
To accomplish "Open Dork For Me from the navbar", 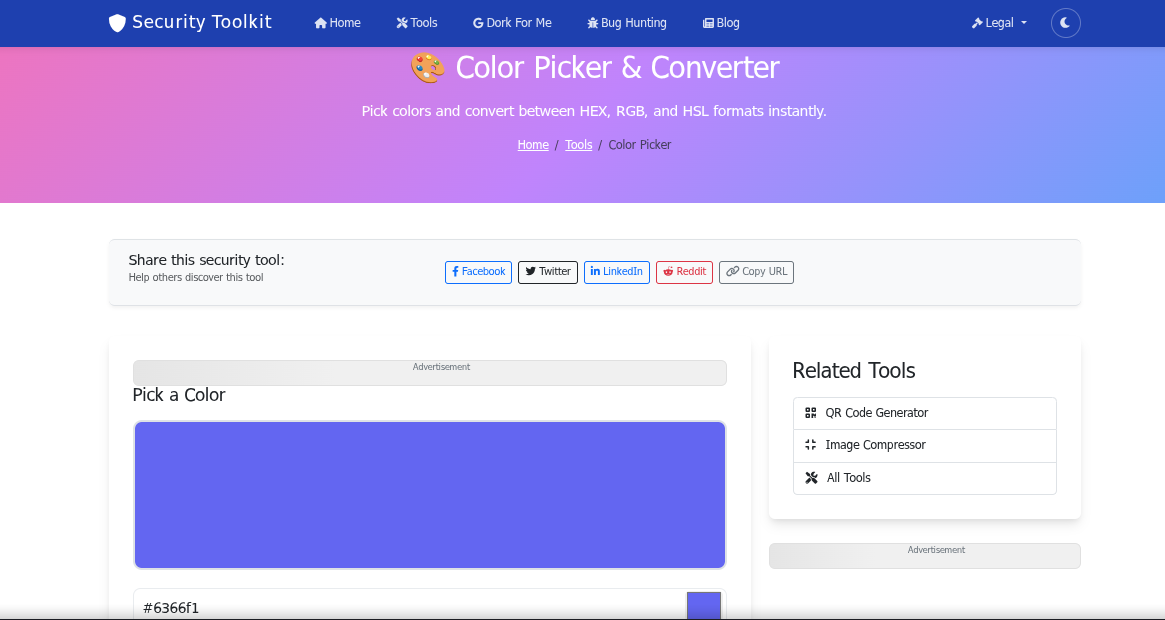I will coord(511,22).
